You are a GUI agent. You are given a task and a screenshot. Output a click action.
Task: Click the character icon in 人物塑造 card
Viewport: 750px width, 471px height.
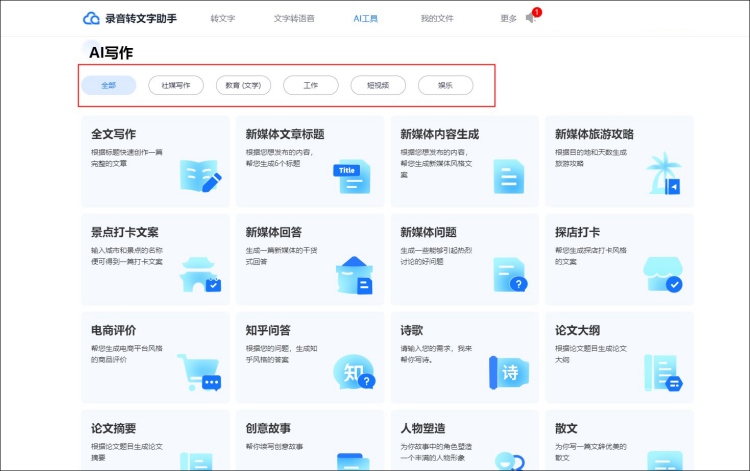[x=510, y=461]
